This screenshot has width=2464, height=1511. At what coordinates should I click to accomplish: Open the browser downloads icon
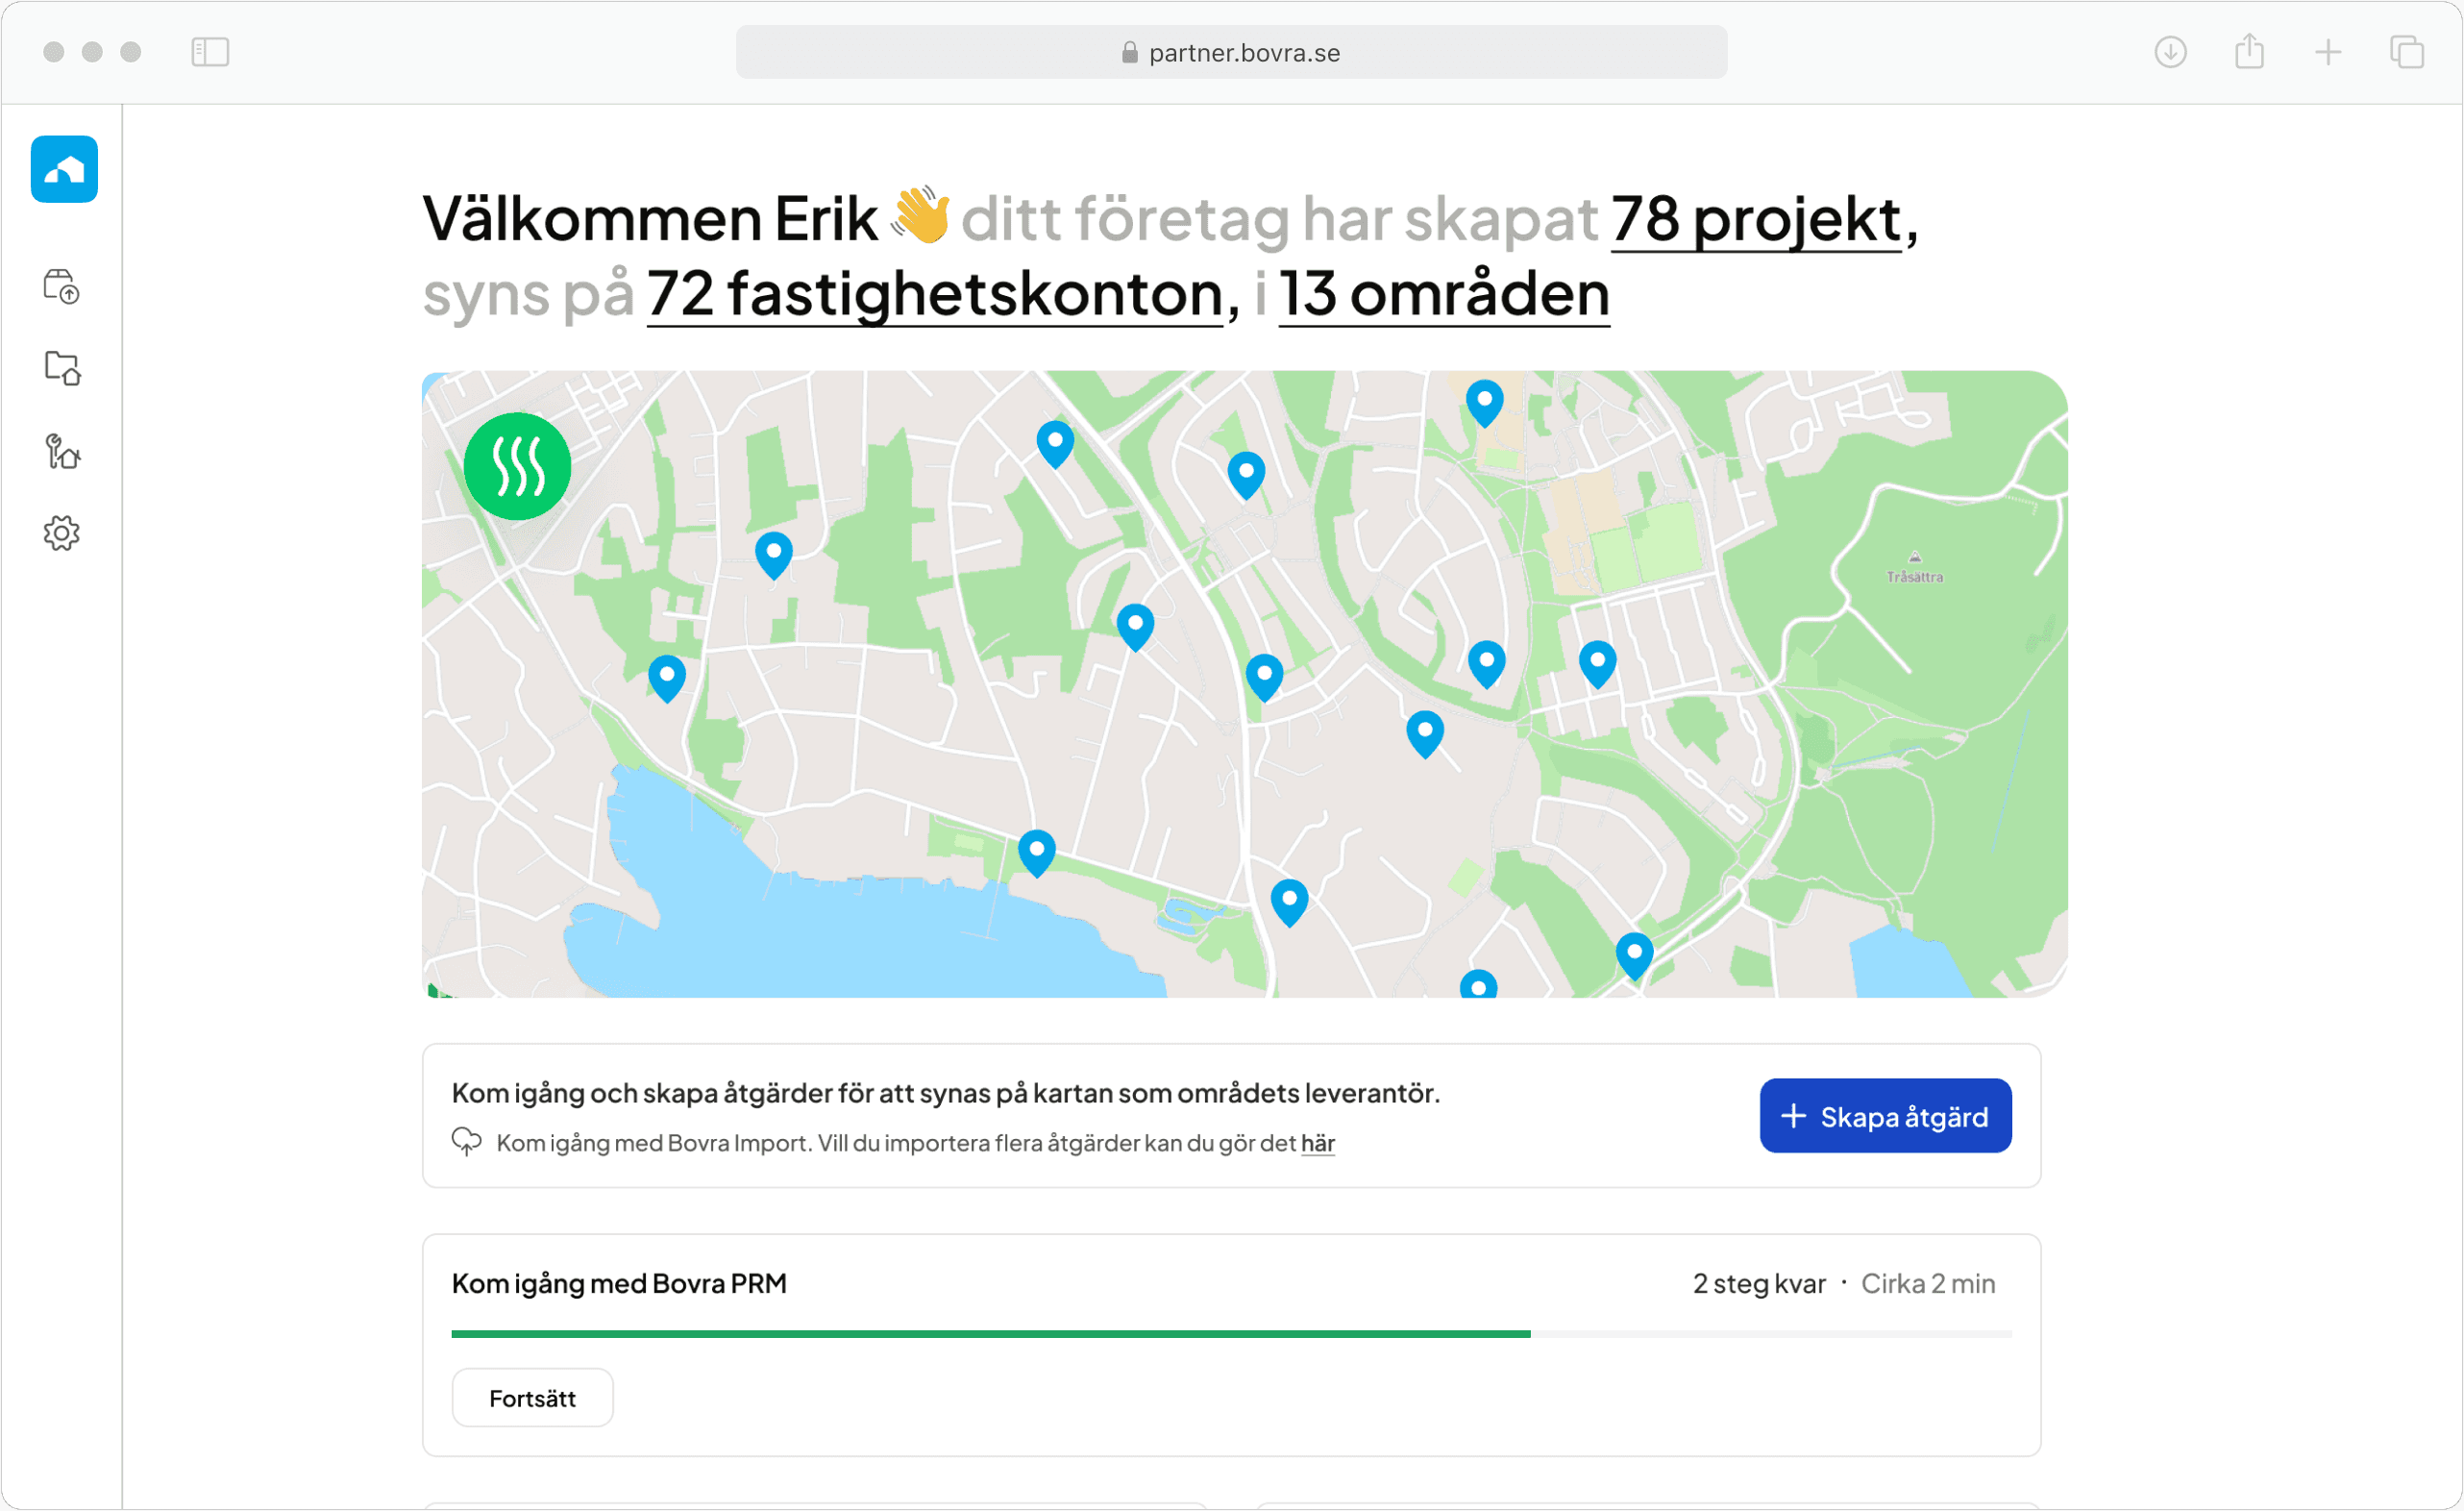coord(2170,52)
